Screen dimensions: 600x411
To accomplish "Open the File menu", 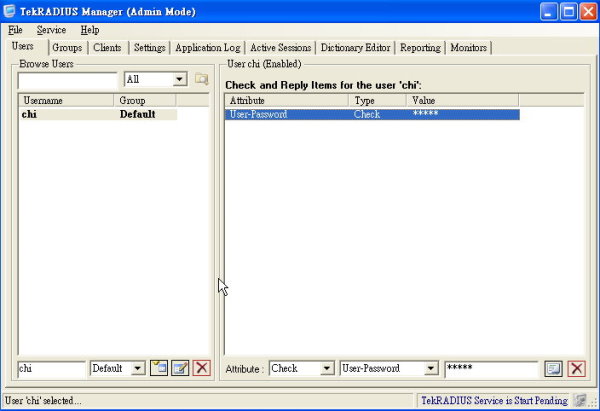I will coord(15,30).
